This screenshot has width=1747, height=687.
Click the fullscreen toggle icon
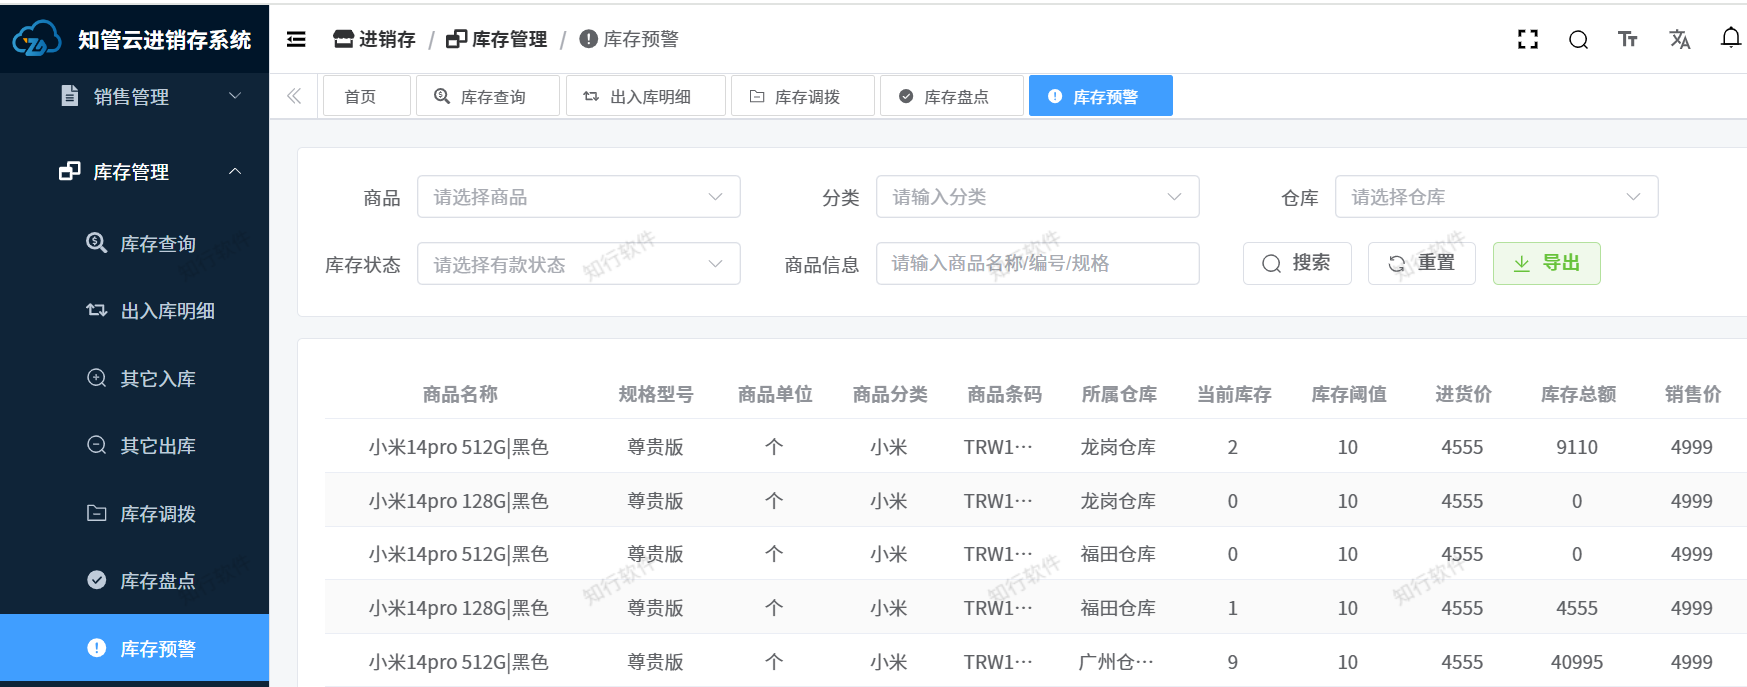pyautogui.click(x=1527, y=39)
